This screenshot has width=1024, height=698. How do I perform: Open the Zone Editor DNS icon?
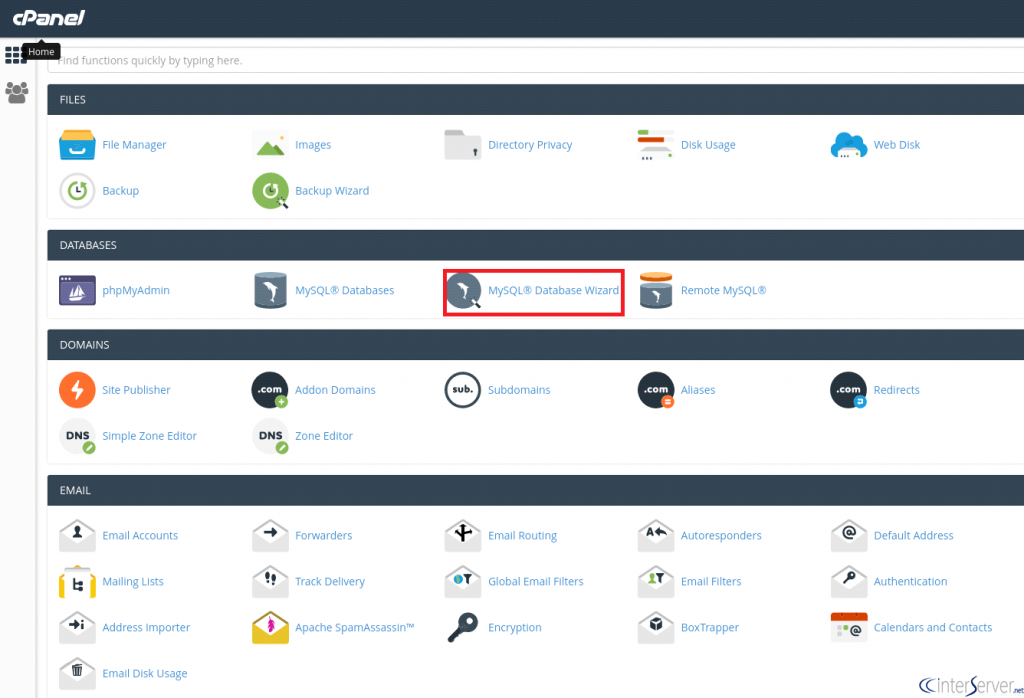click(270, 436)
